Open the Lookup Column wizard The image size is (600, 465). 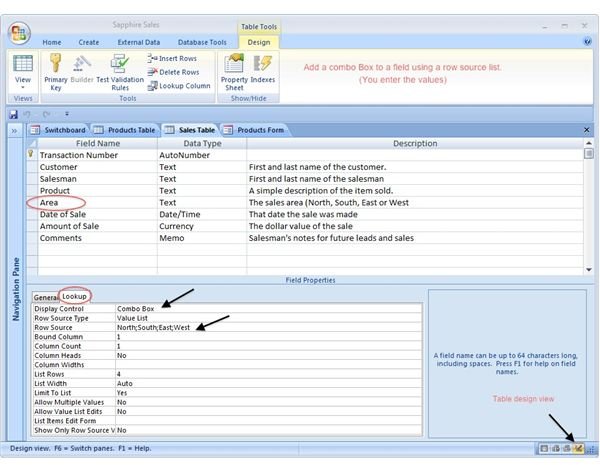click(x=179, y=86)
